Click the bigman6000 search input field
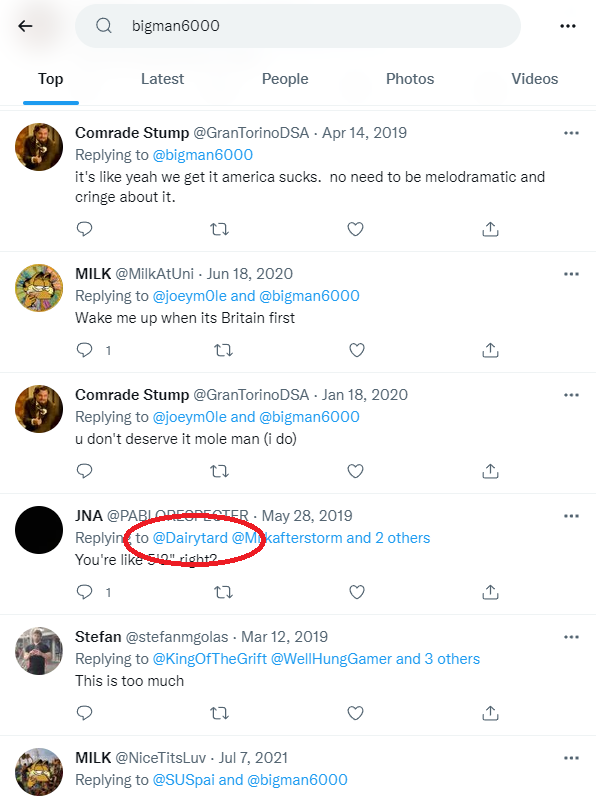596x803 pixels. point(298,26)
